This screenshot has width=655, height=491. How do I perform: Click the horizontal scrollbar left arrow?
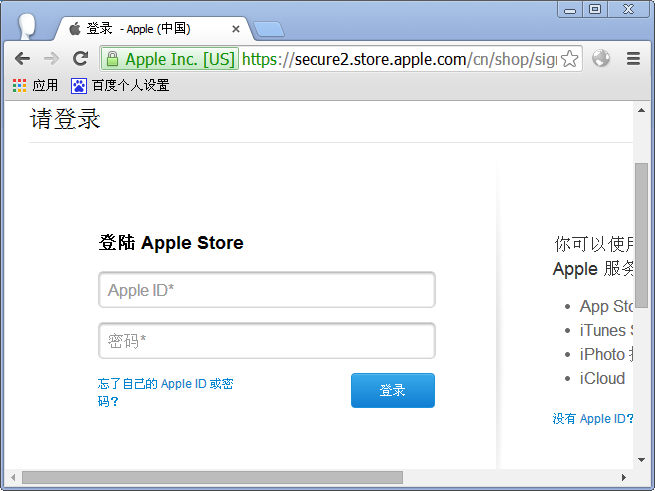pos(13,477)
